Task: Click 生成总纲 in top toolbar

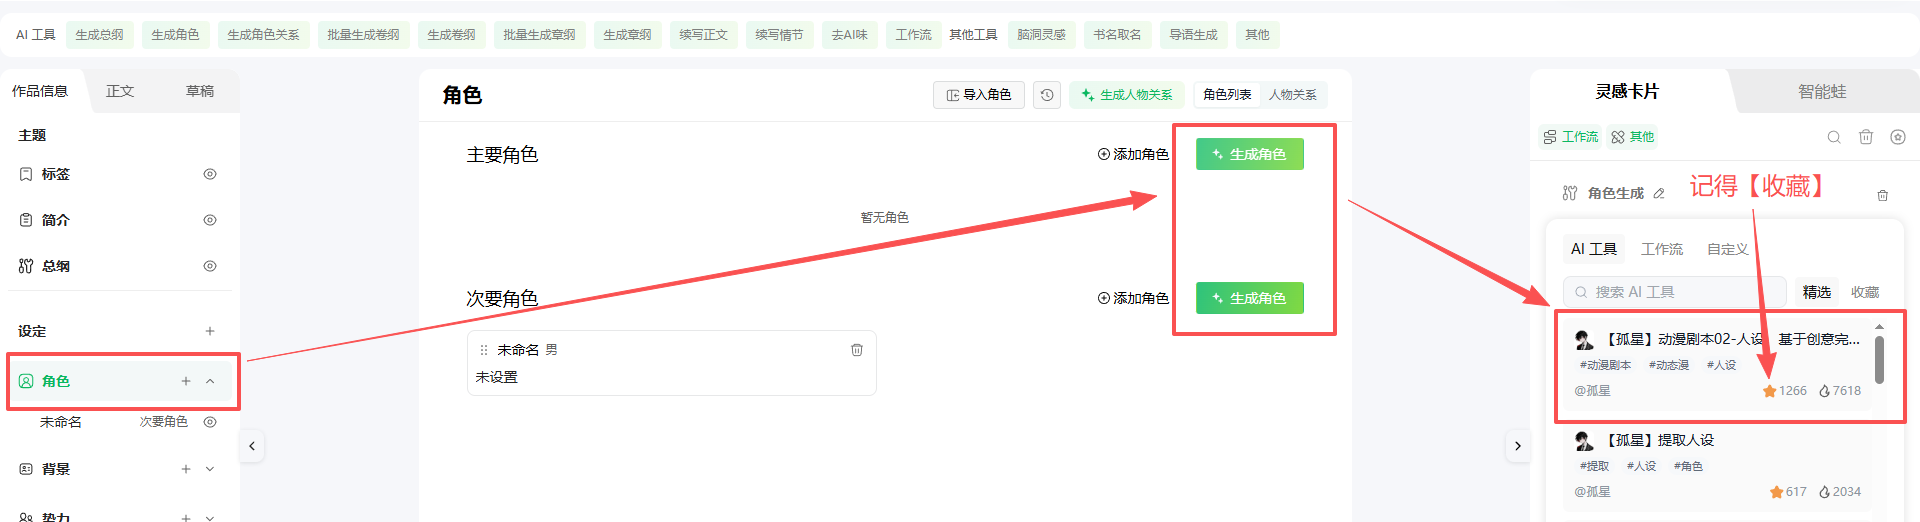Action: tap(100, 35)
